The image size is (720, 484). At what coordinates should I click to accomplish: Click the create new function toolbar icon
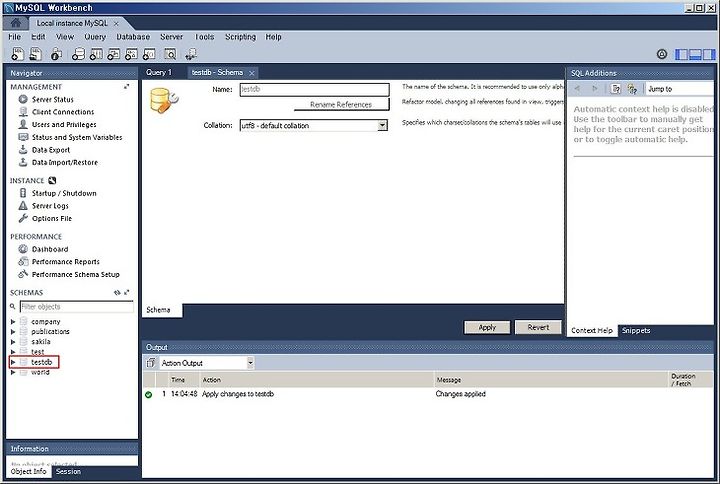(x=149, y=54)
